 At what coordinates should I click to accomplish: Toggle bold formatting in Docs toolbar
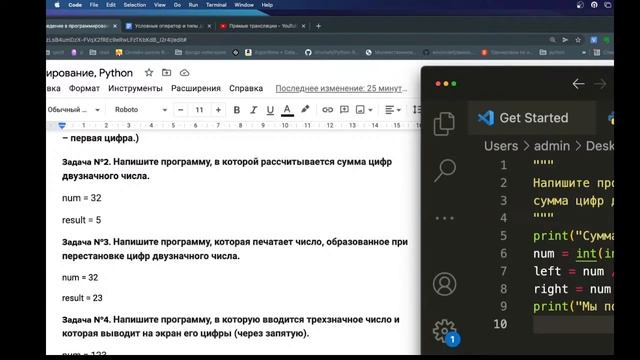(236, 110)
